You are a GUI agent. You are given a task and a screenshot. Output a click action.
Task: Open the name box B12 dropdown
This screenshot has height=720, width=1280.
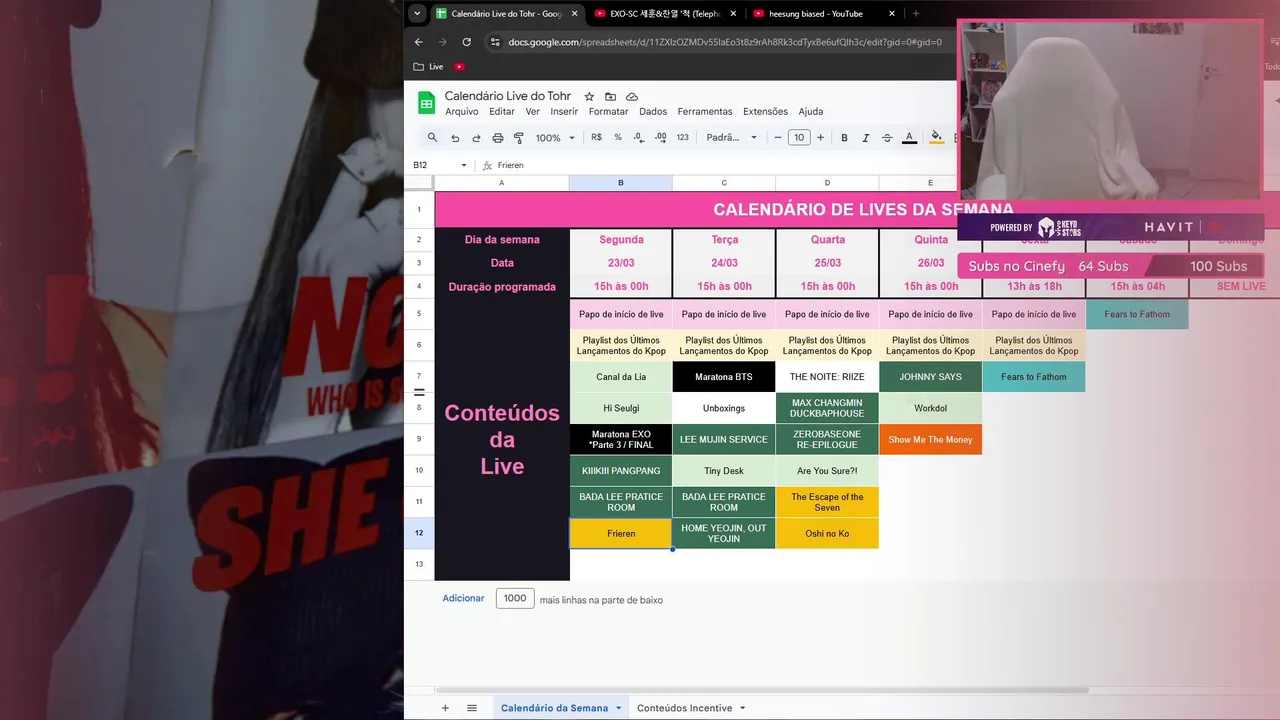tap(464, 165)
